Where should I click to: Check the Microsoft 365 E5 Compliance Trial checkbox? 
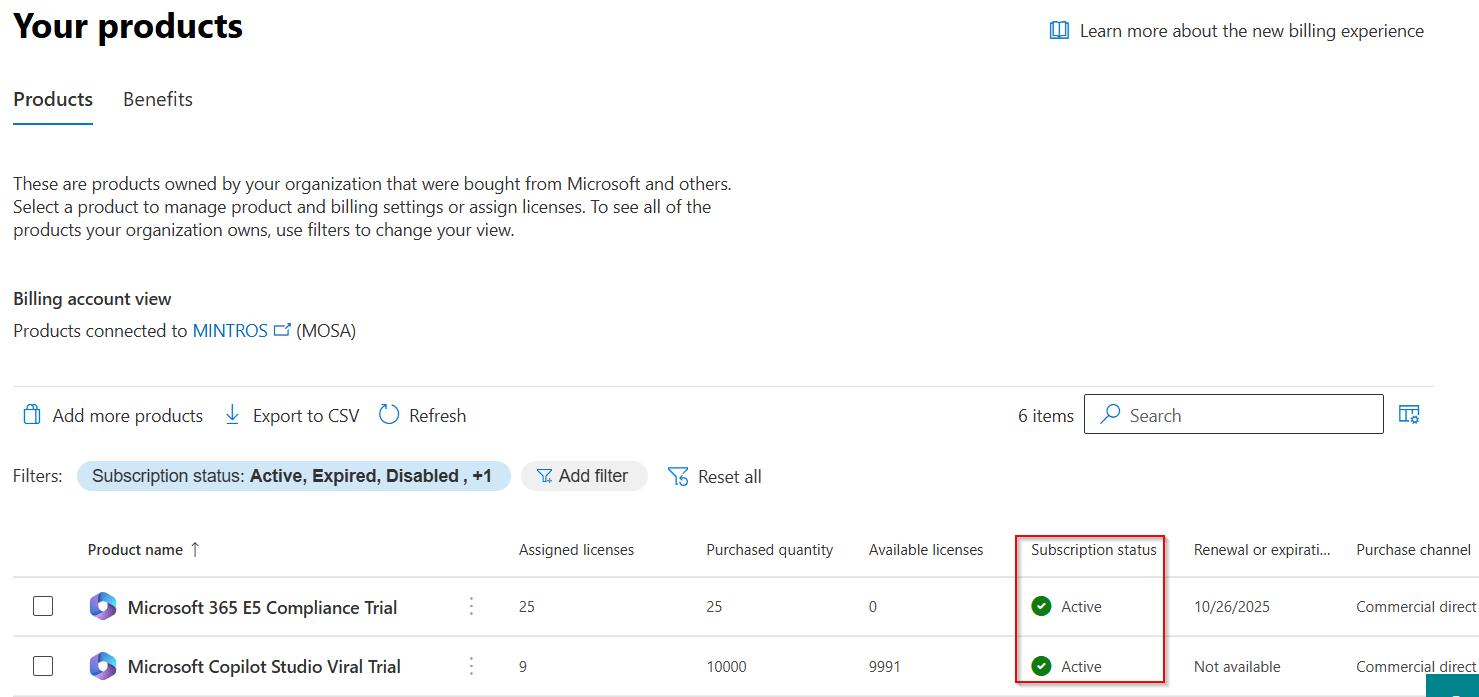(x=43, y=606)
